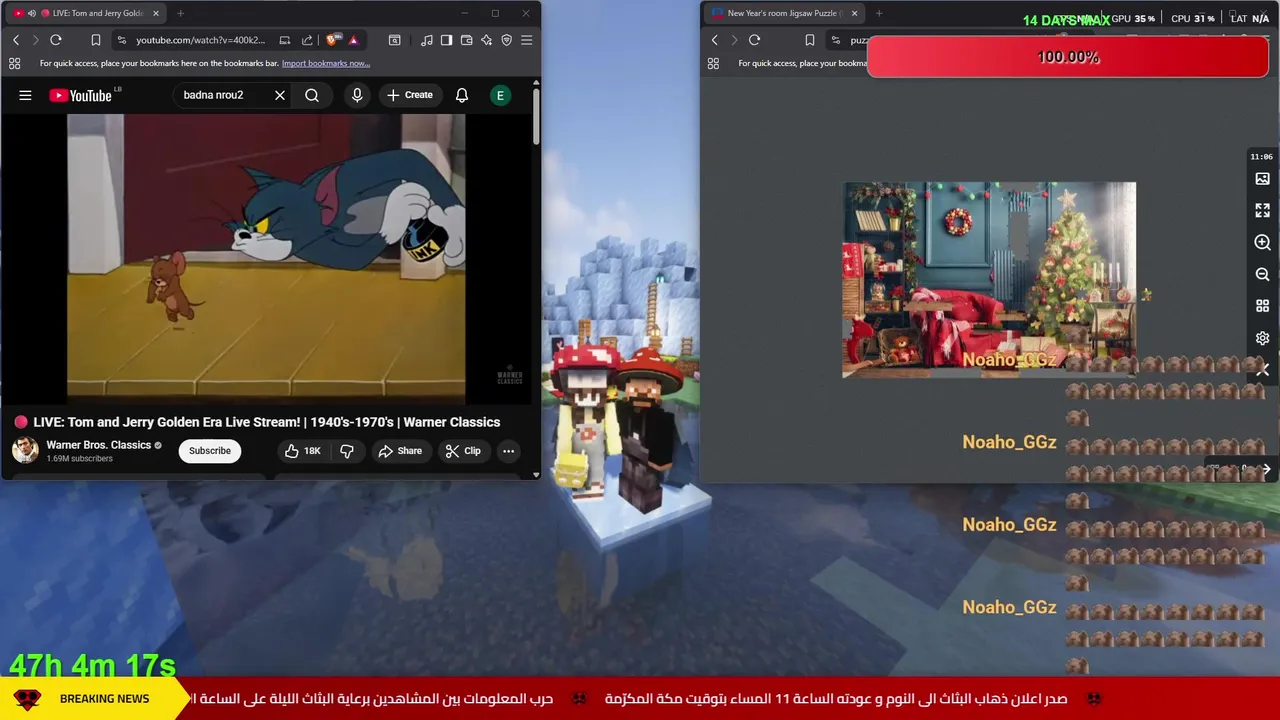
Task: Start voice search with the microphone icon
Action: [x=357, y=95]
